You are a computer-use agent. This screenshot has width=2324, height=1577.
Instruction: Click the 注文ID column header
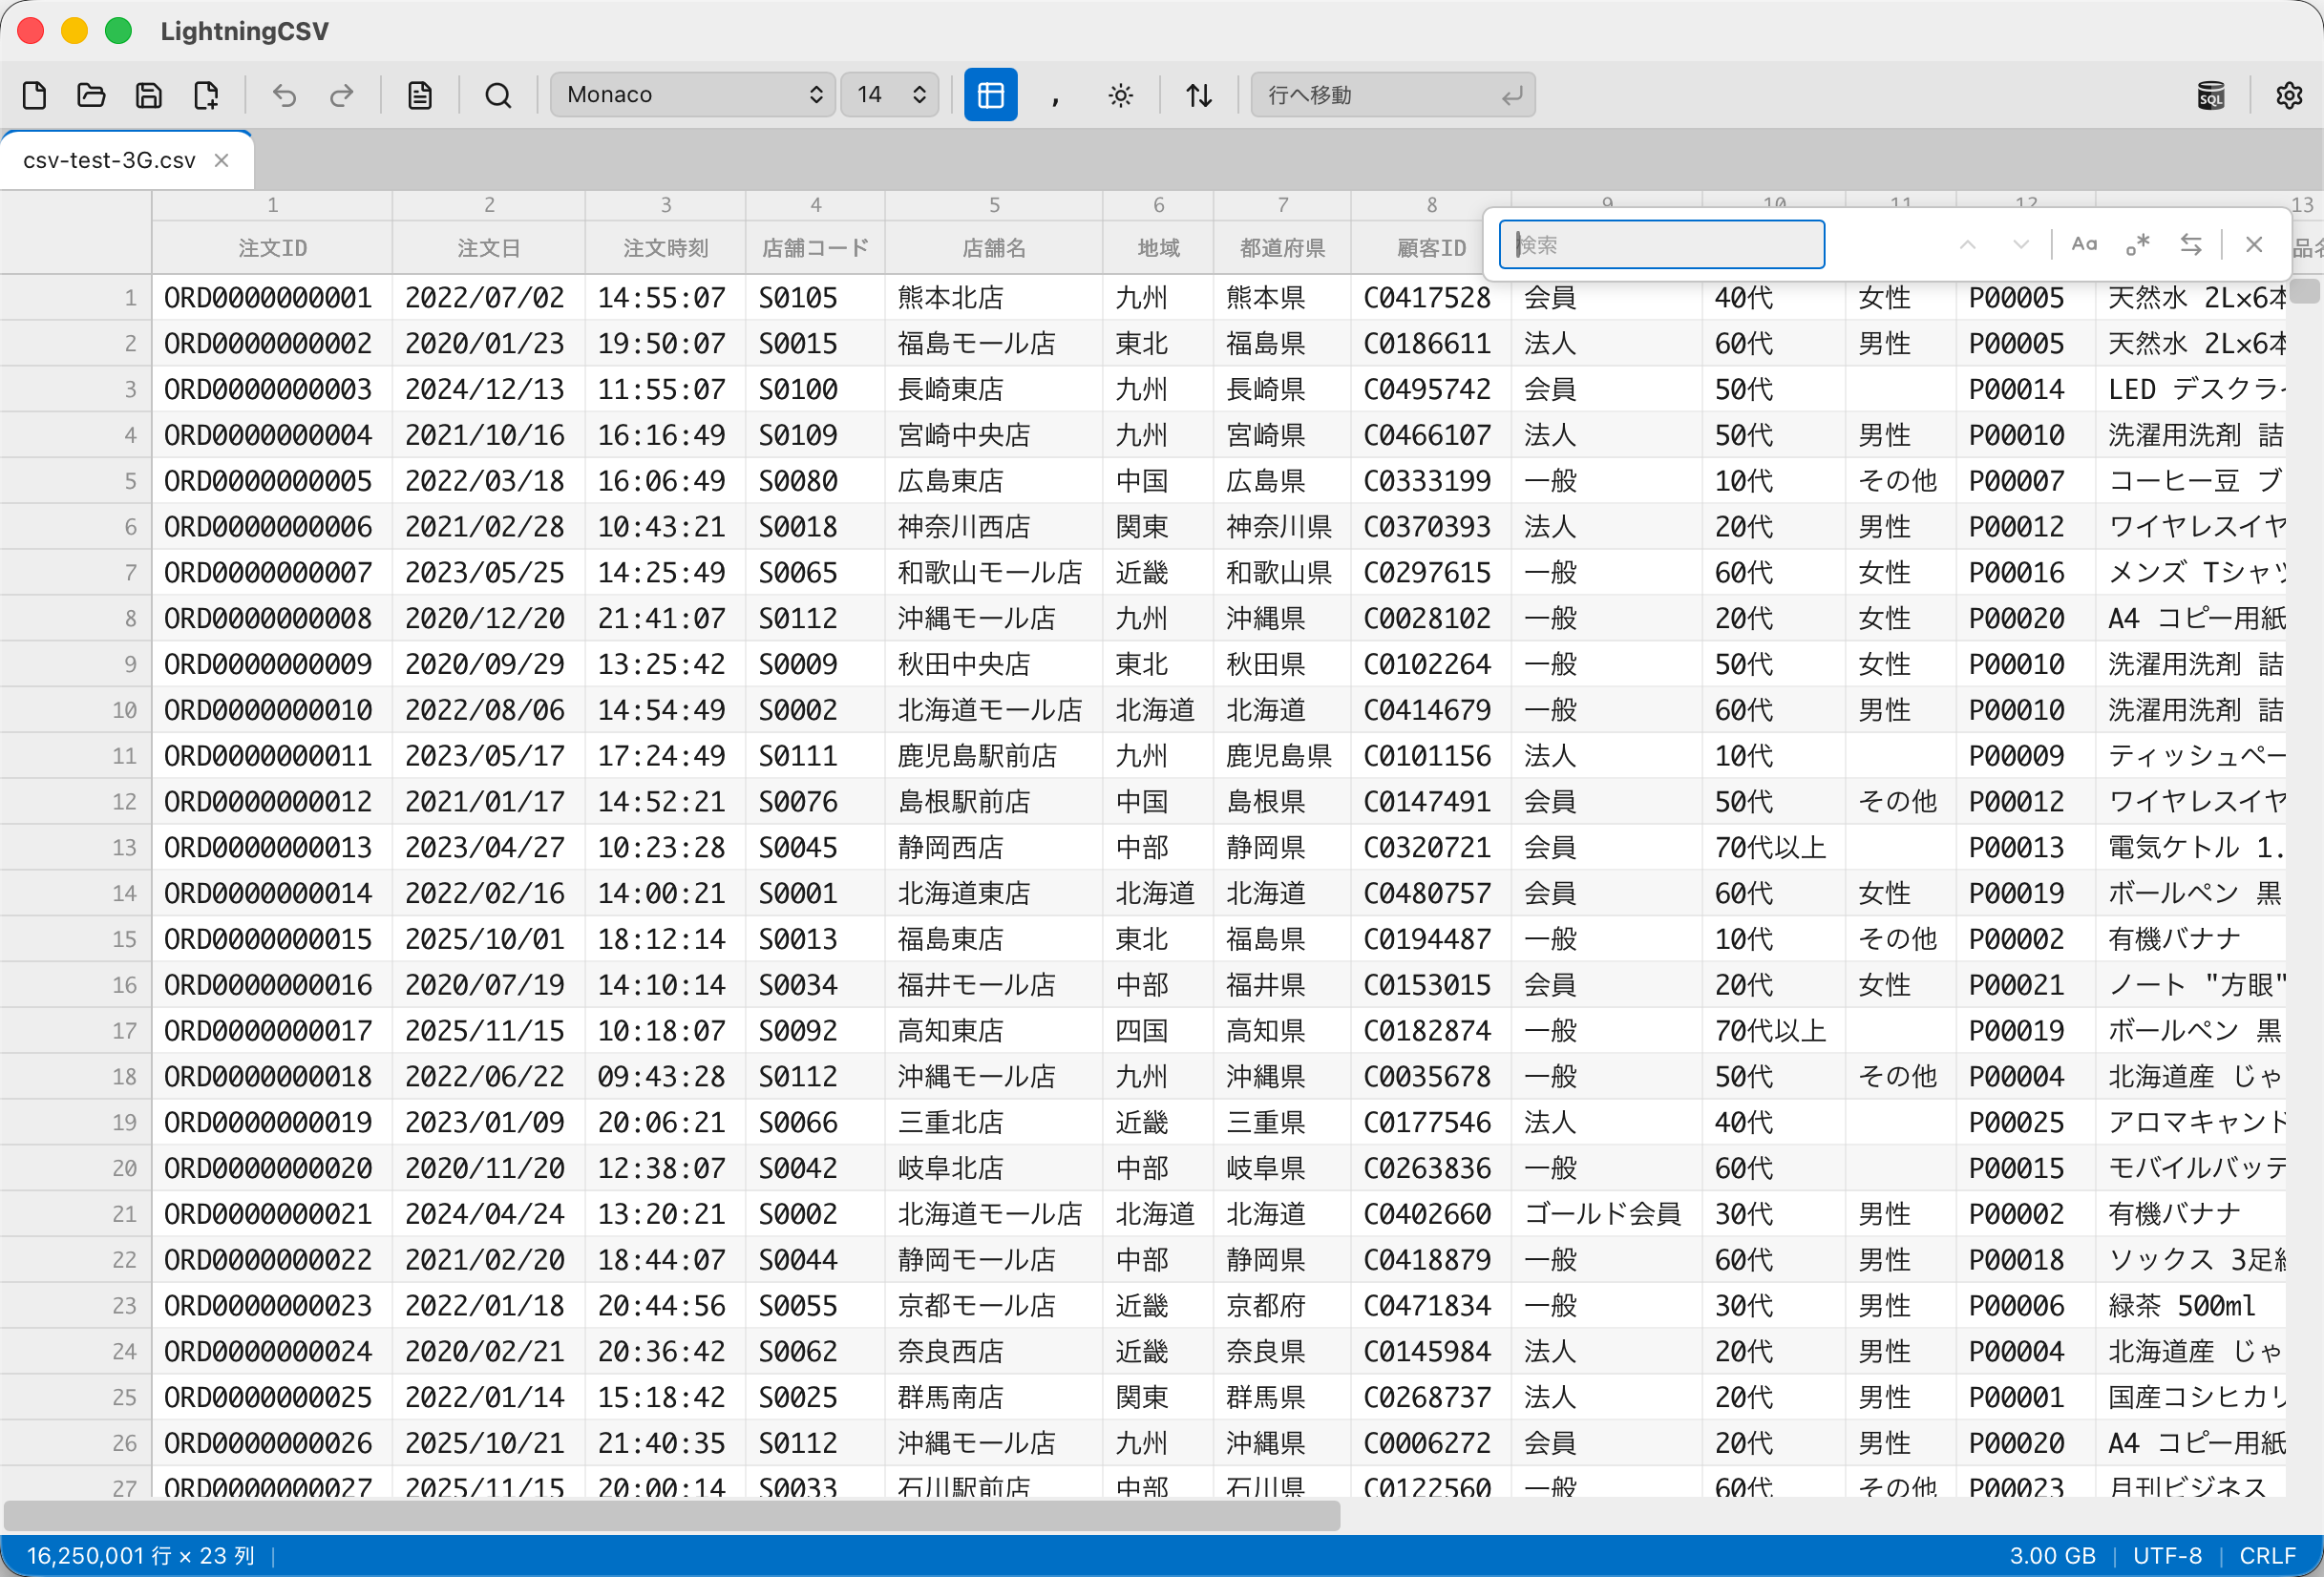pos(272,248)
